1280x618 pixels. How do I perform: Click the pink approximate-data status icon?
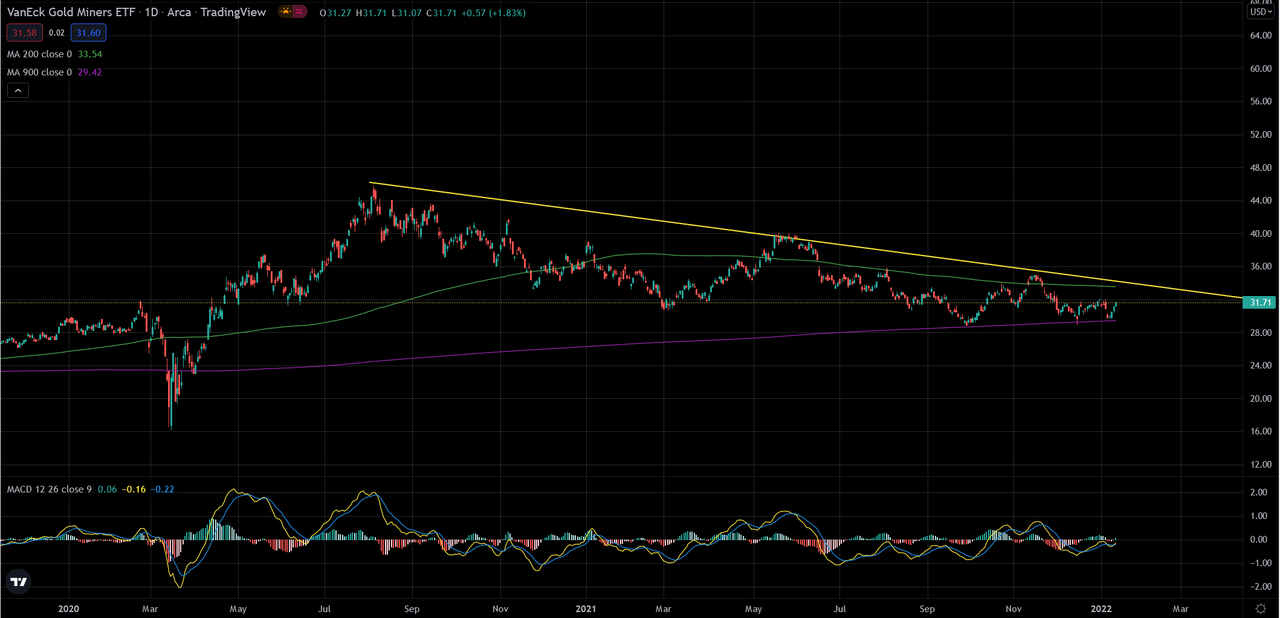click(x=300, y=12)
